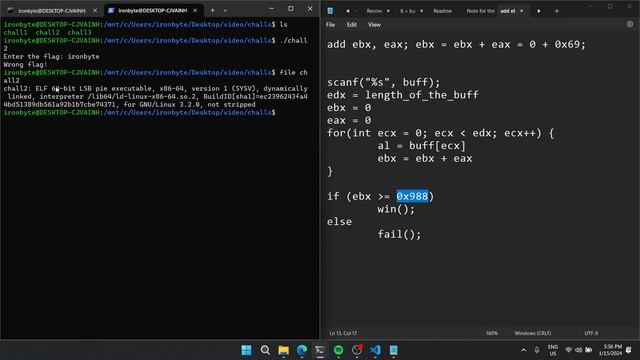Click 'Wrong flag!' output in terminal
The width and height of the screenshot is (640, 360).
25,64
